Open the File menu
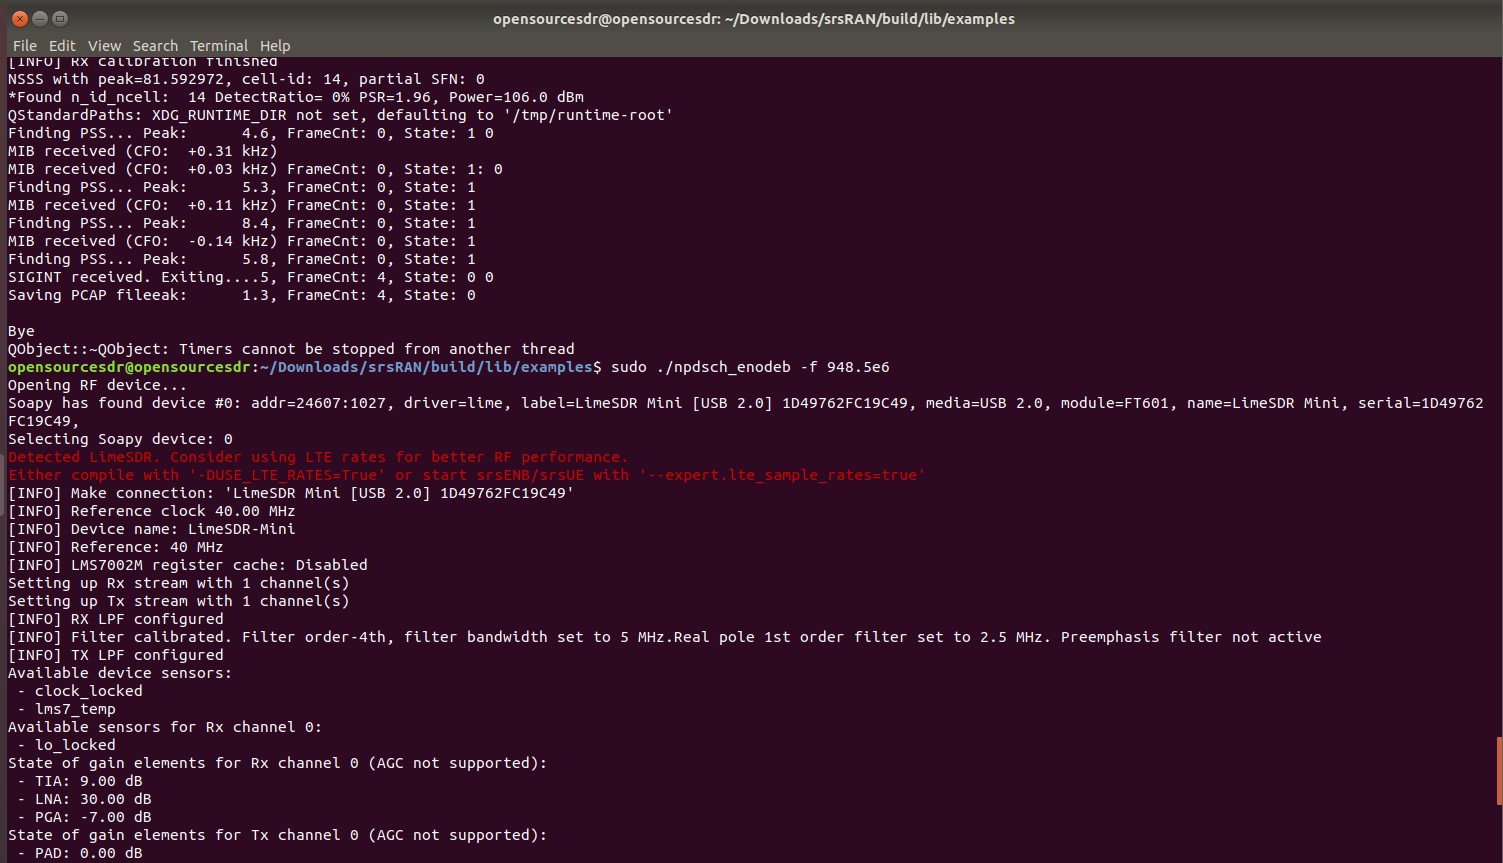 tap(25, 46)
